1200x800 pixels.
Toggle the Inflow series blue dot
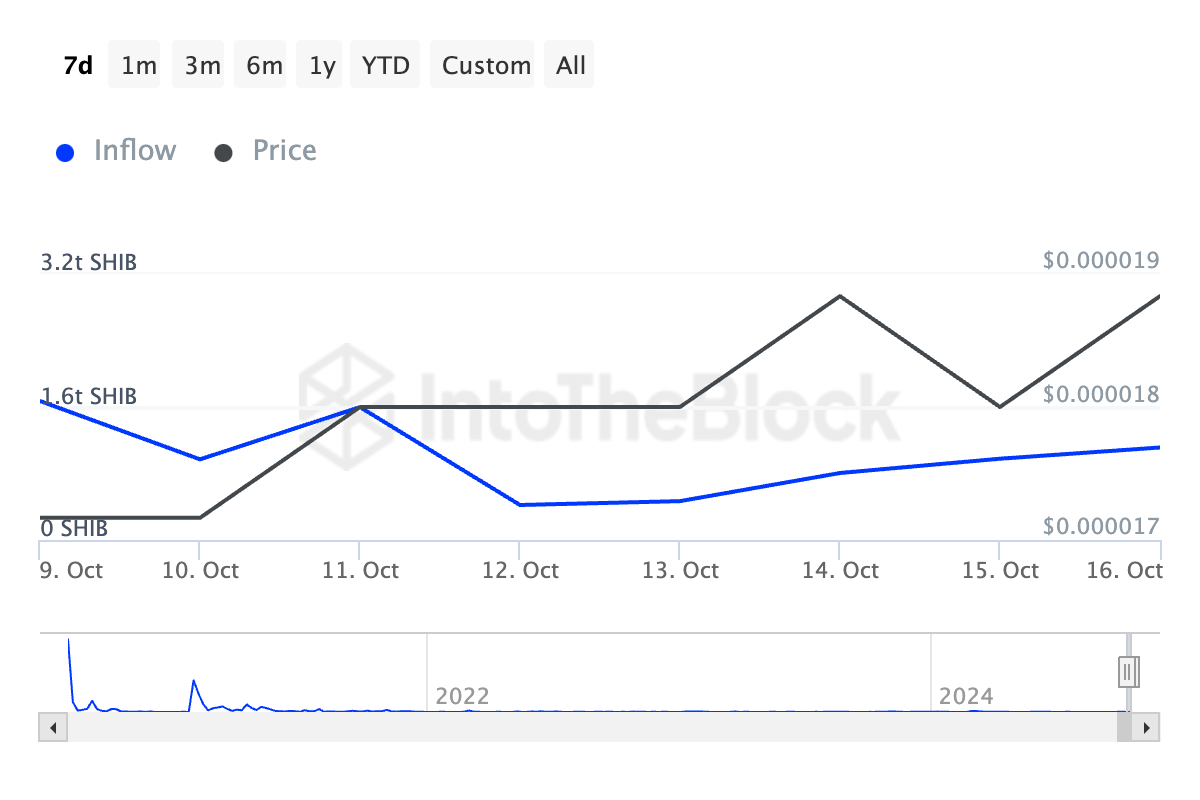click(x=65, y=153)
